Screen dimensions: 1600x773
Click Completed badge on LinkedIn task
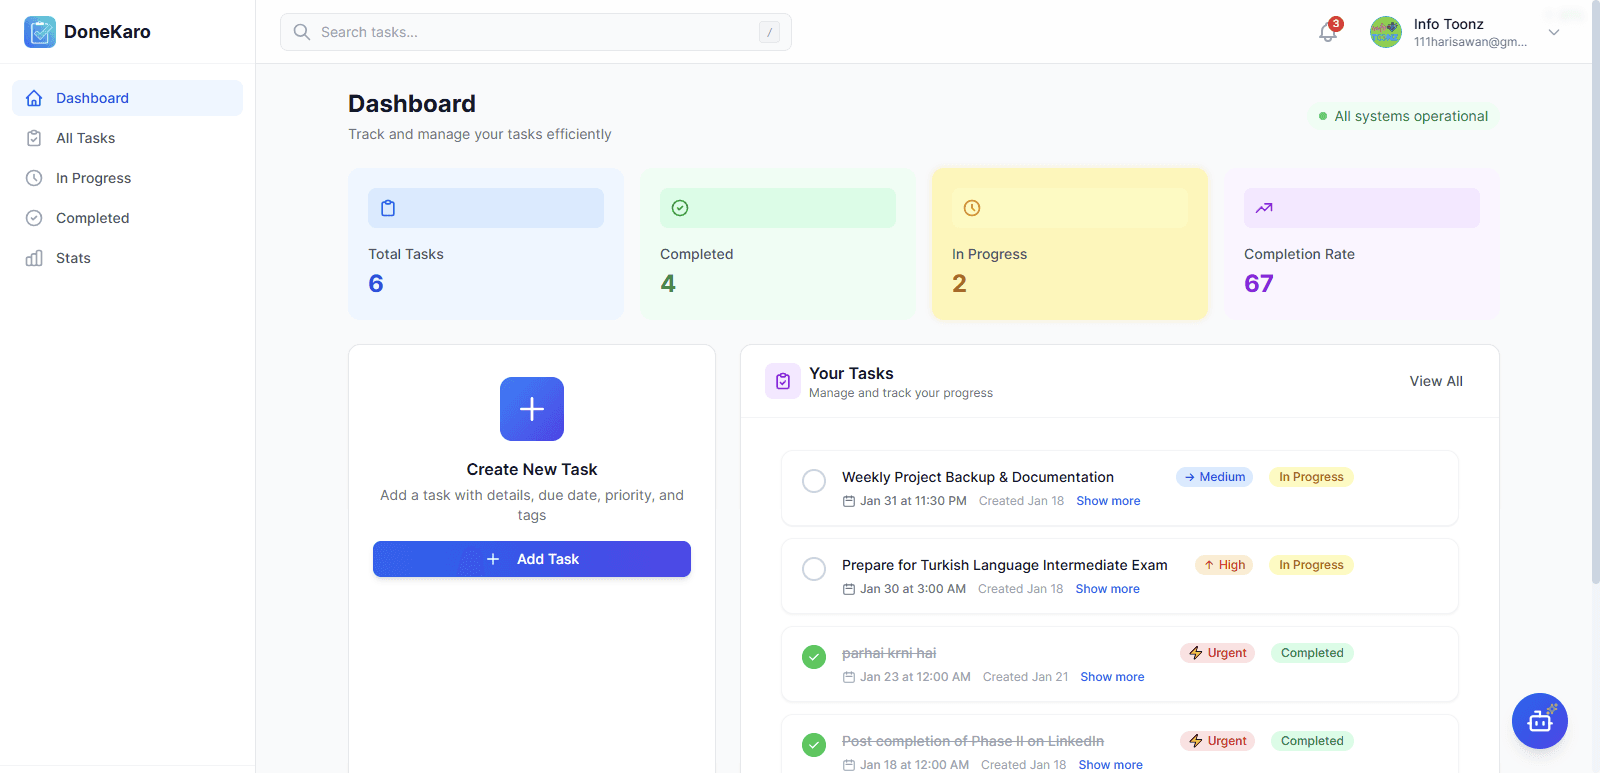(x=1312, y=741)
